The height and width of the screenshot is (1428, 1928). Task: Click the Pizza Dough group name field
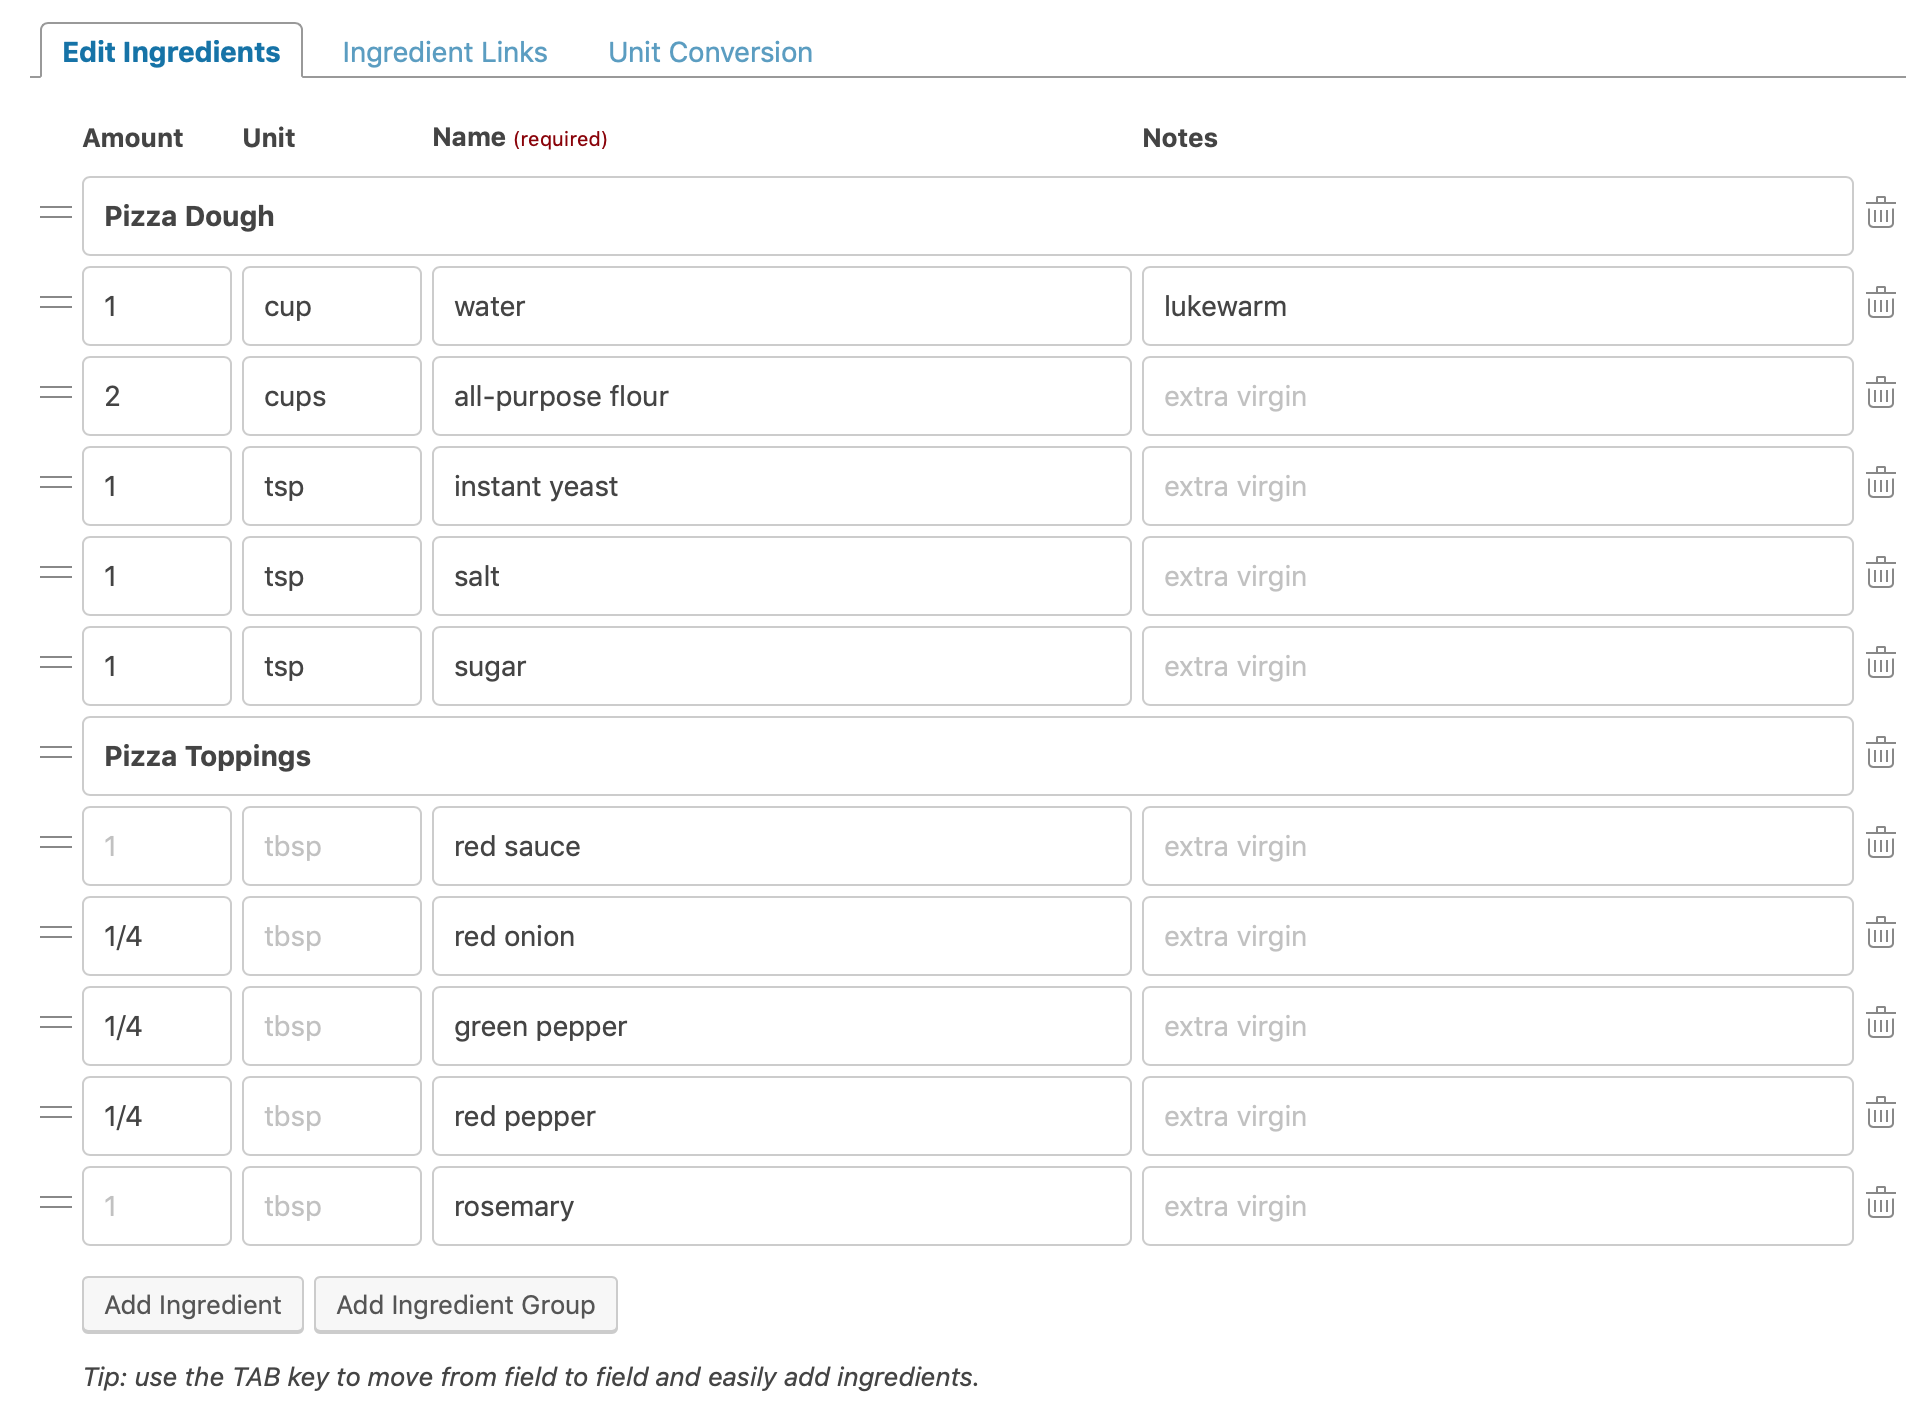(966, 216)
